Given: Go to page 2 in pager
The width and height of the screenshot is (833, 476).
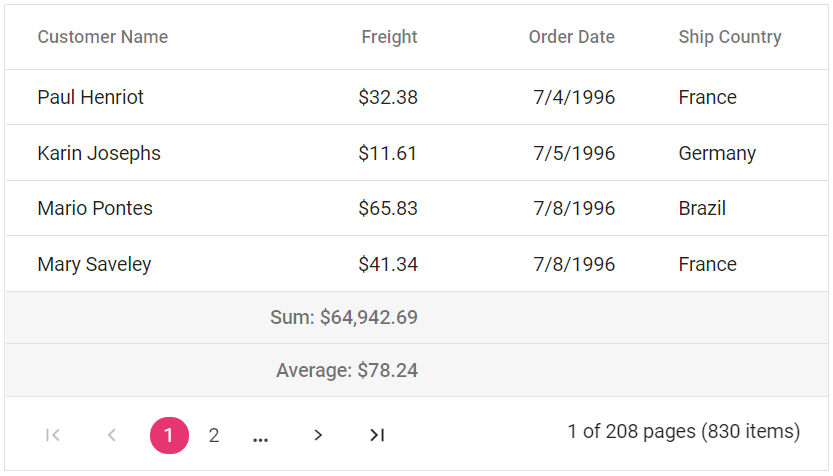Looking at the screenshot, I should tap(213, 435).
